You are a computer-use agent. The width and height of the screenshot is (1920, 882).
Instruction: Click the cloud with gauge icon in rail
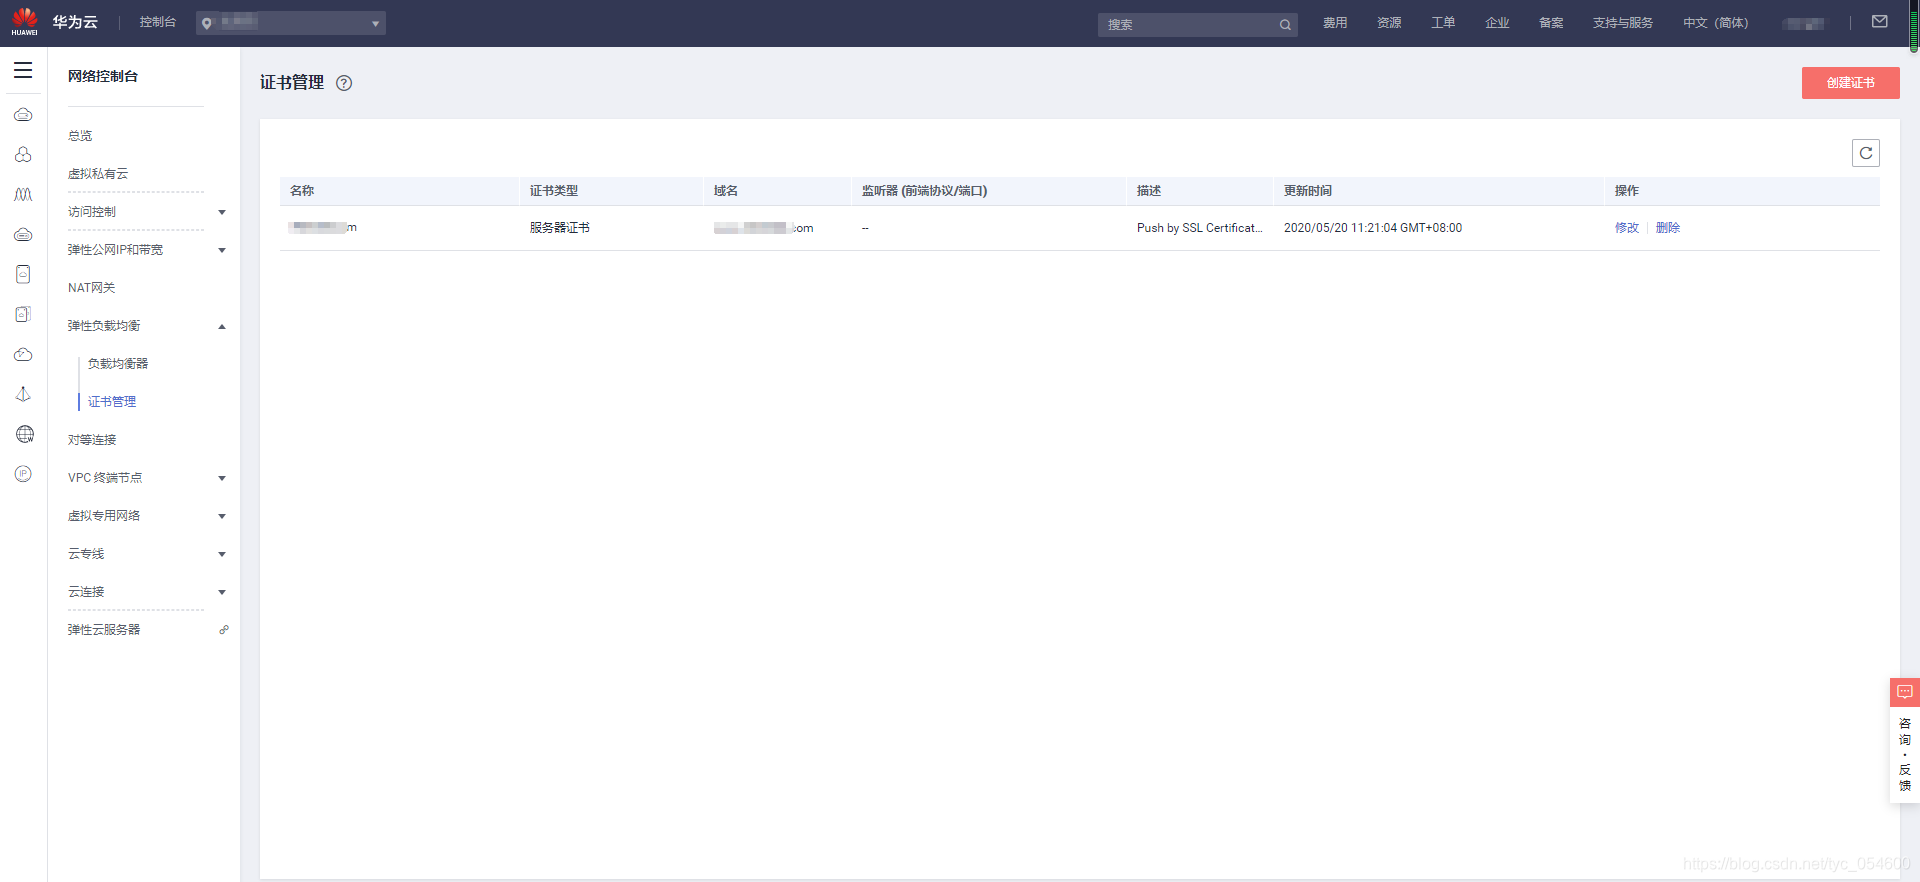(x=23, y=354)
